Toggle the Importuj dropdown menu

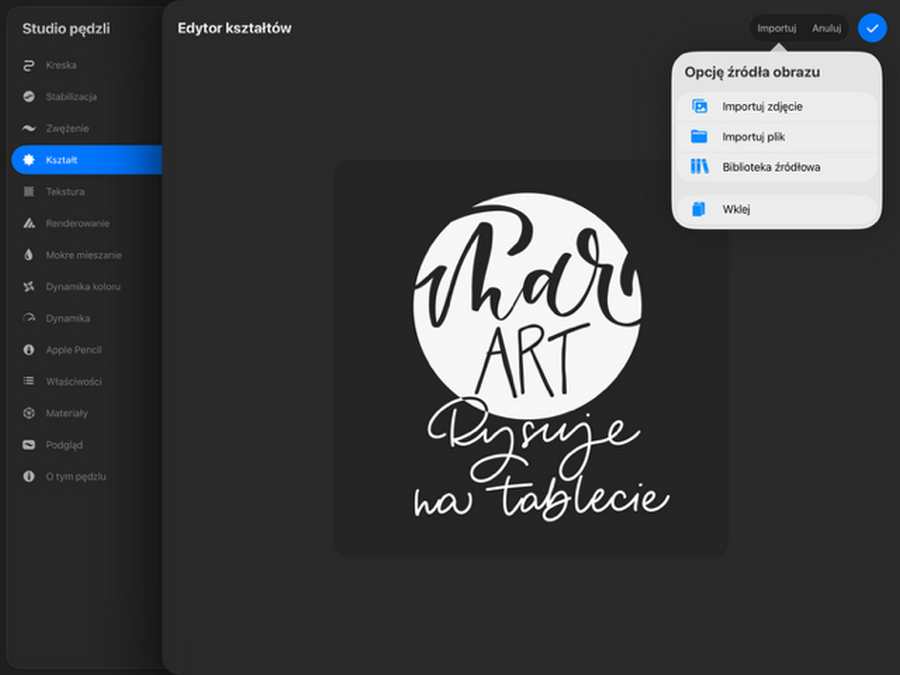(776, 28)
